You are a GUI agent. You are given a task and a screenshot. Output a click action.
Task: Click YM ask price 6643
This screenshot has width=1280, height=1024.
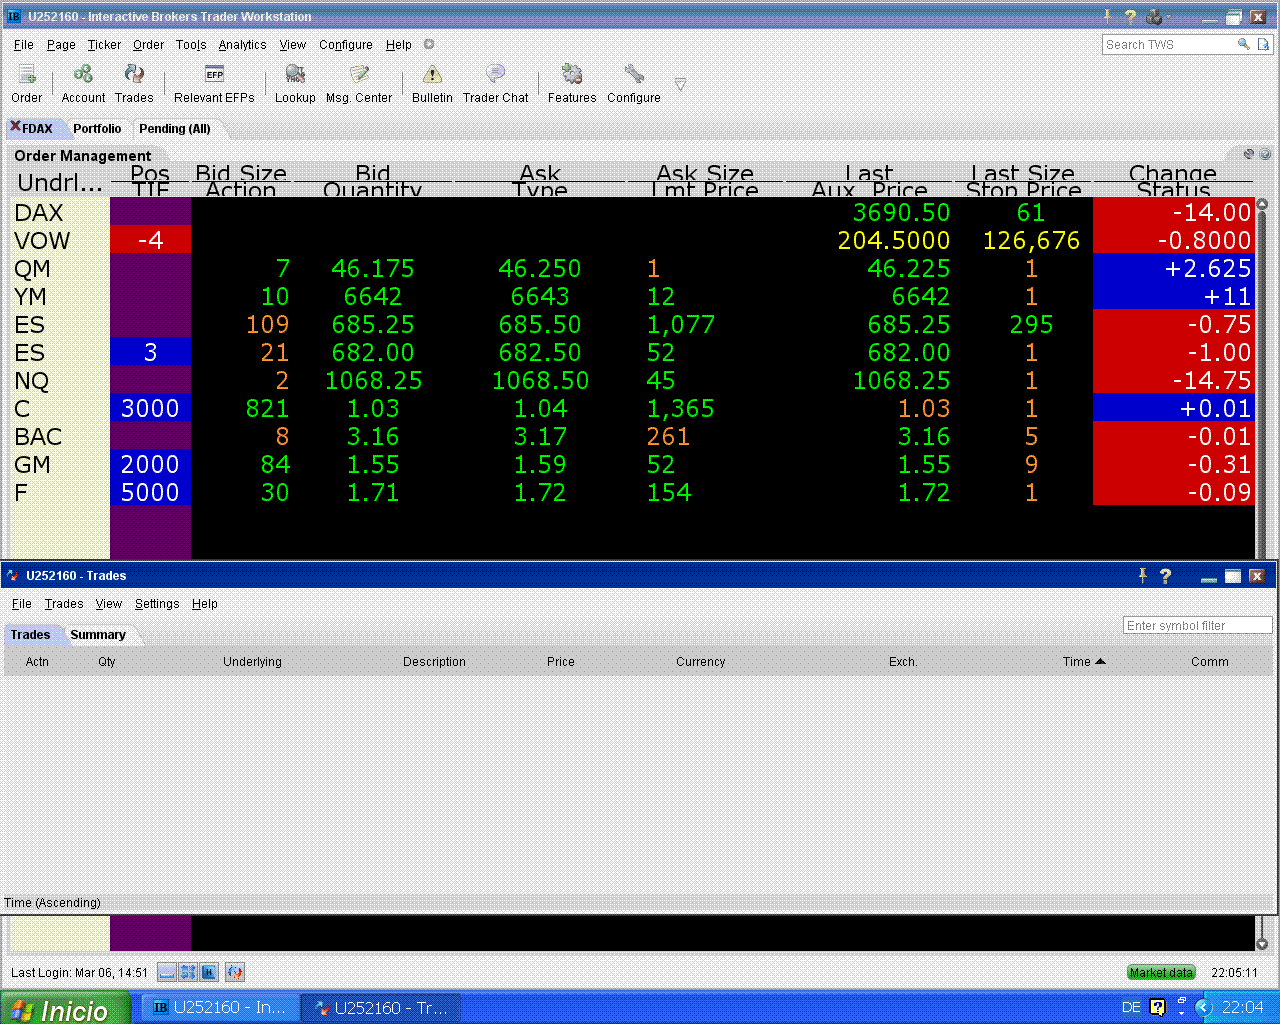539,297
